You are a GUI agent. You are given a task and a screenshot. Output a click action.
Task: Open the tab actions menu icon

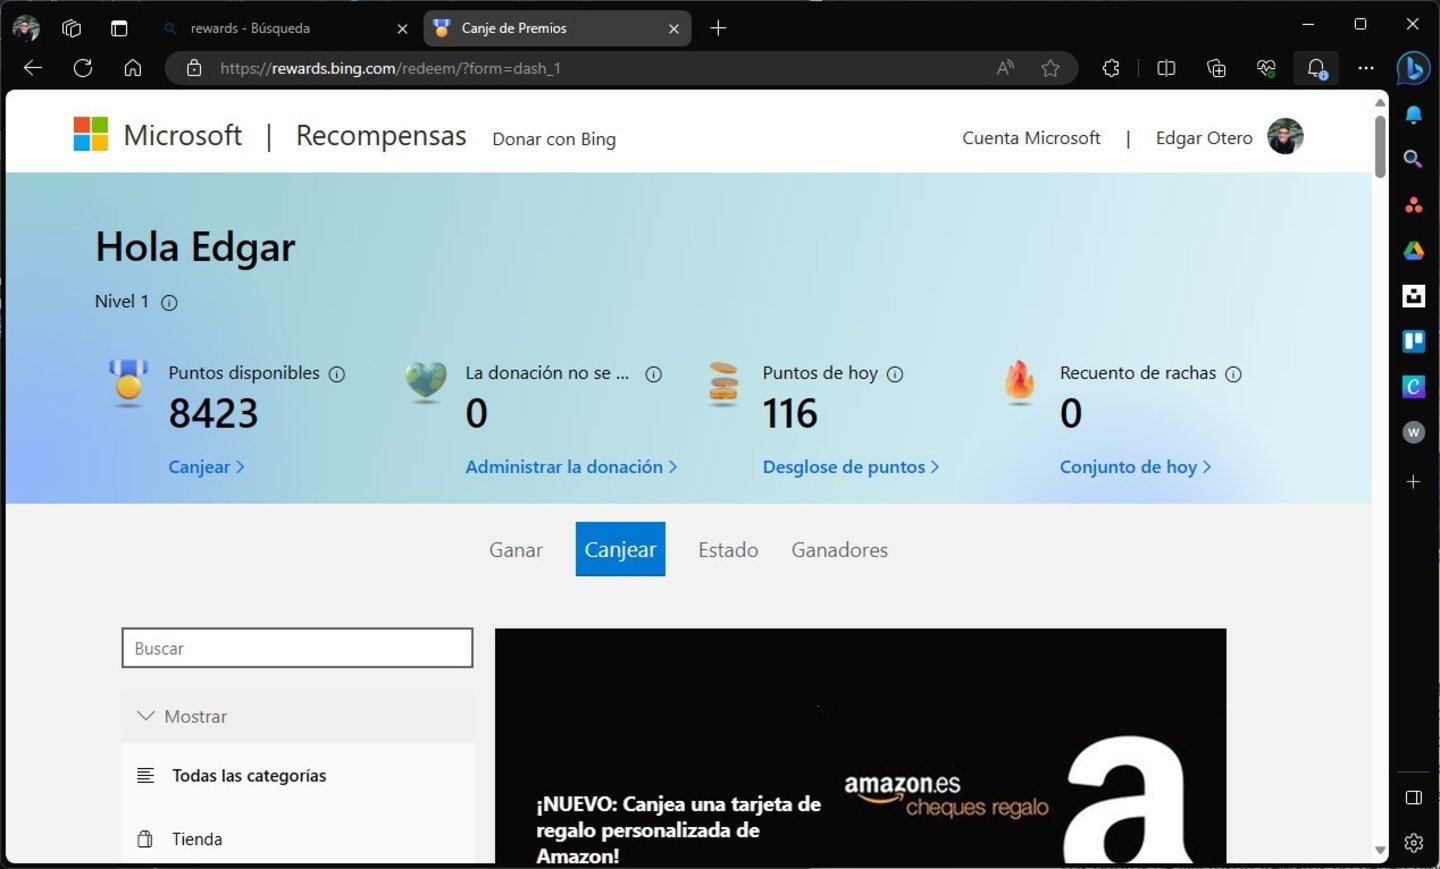click(x=119, y=28)
